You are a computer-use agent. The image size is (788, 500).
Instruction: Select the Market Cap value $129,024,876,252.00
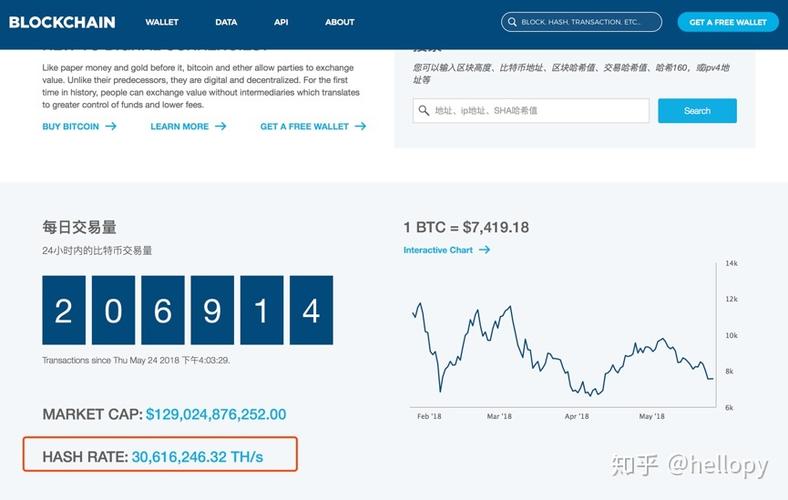click(x=216, y=414)
